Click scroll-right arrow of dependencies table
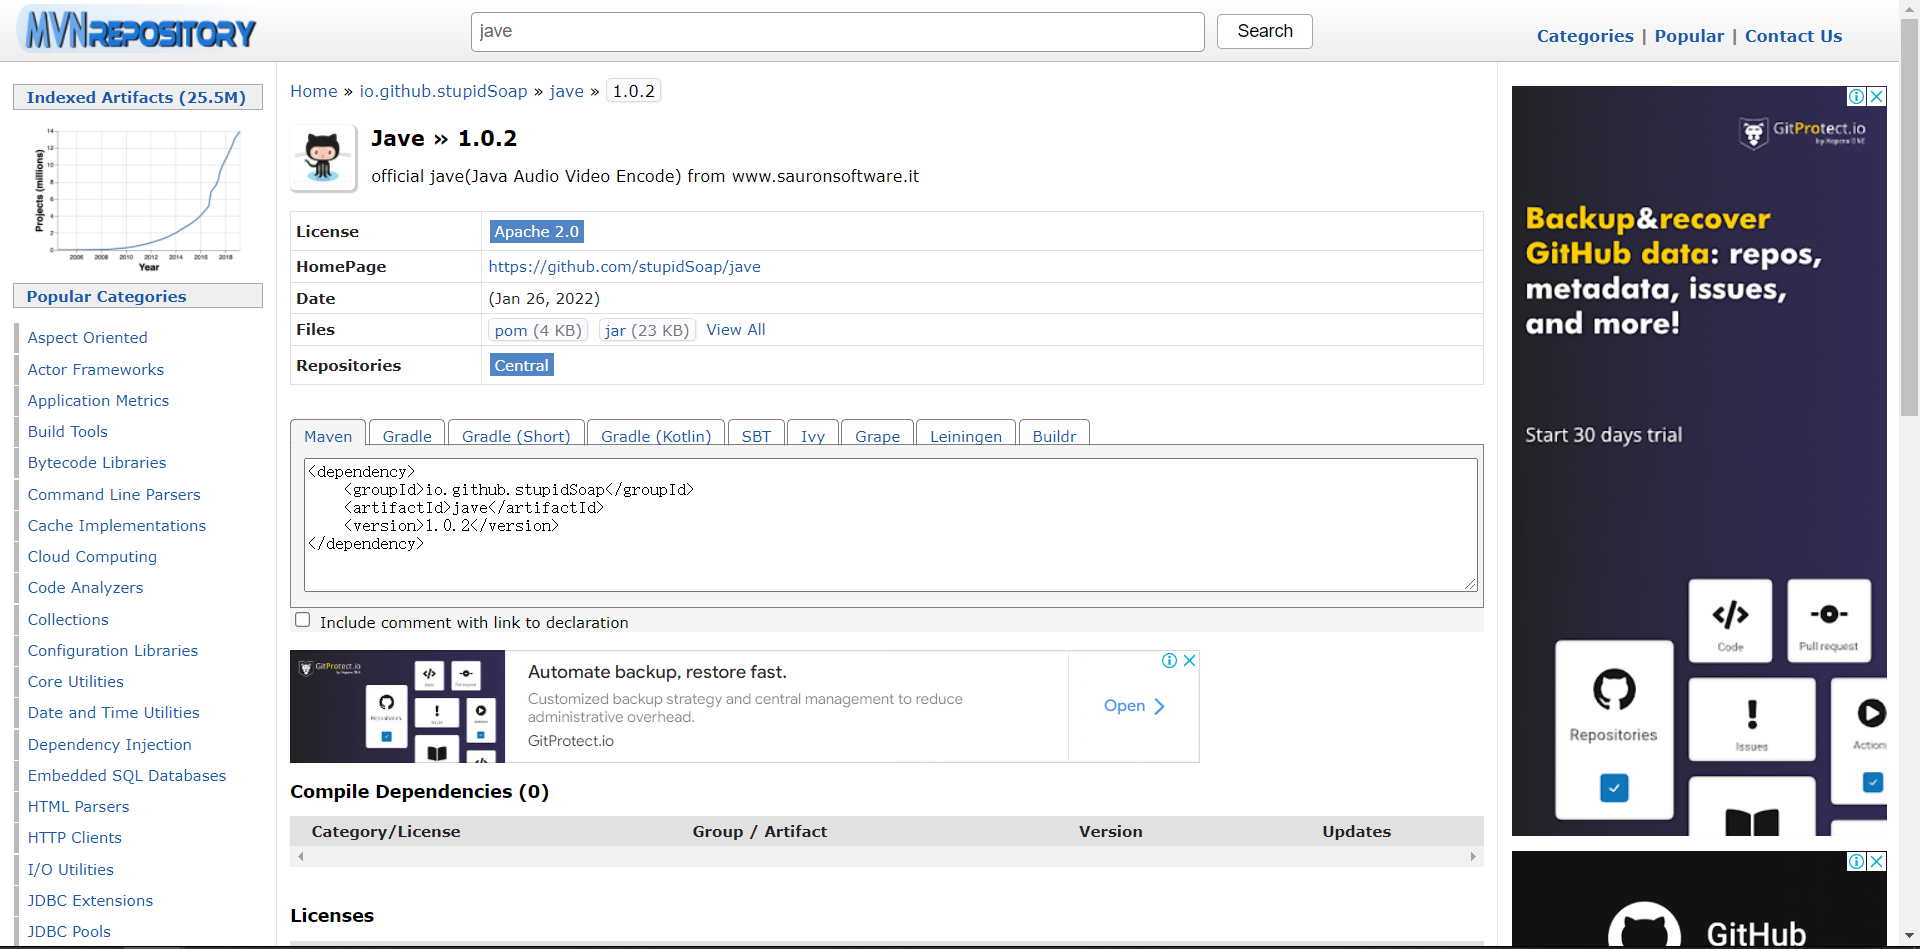Image resolution: width=1920 pixels, height=949 pixels. (x=1473, y=856)
